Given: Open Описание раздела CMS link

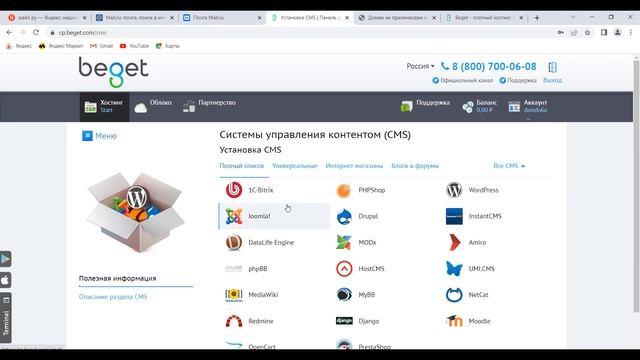Looking at the screenshot, I should click(x=113, y=297).
